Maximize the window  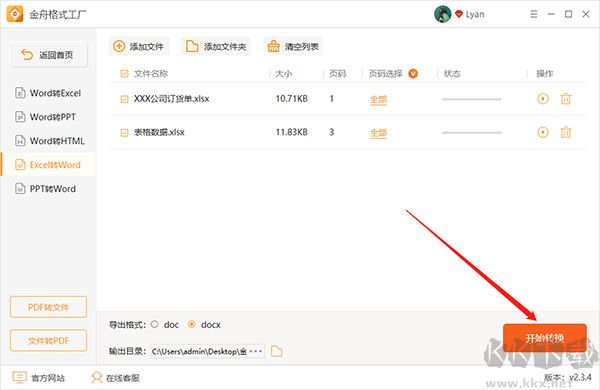pyautogui.click(x=569, y=14)
